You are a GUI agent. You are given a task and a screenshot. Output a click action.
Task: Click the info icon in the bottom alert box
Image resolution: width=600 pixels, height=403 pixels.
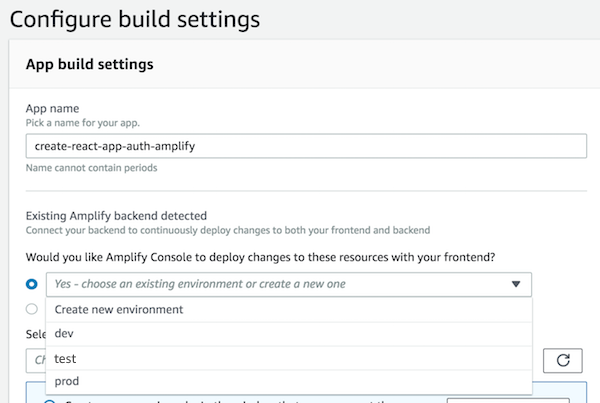point(50,400)
